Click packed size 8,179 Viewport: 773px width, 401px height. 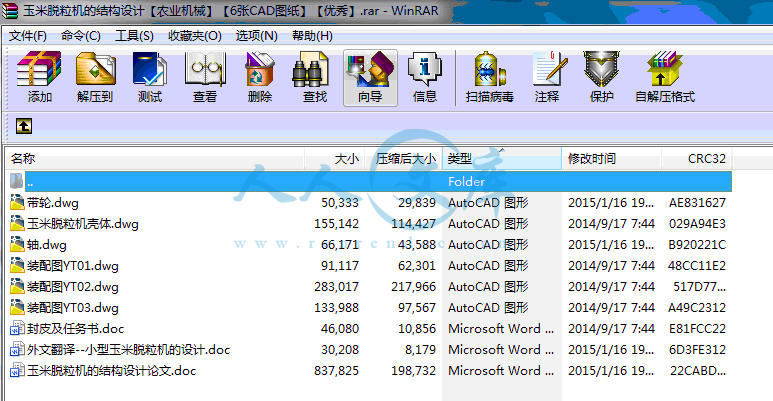point(420,350)
